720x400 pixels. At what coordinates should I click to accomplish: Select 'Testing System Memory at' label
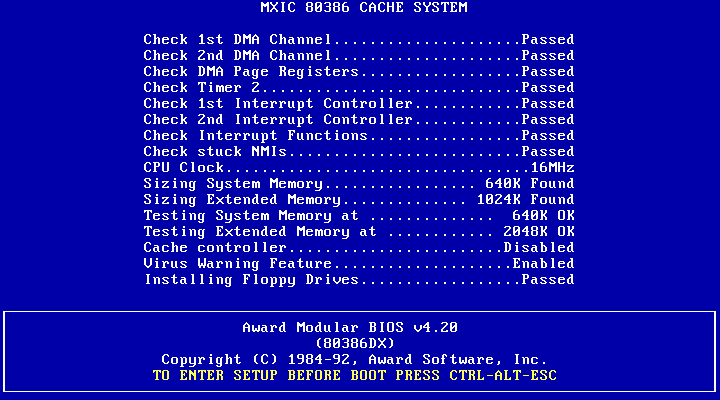point(251,216)
